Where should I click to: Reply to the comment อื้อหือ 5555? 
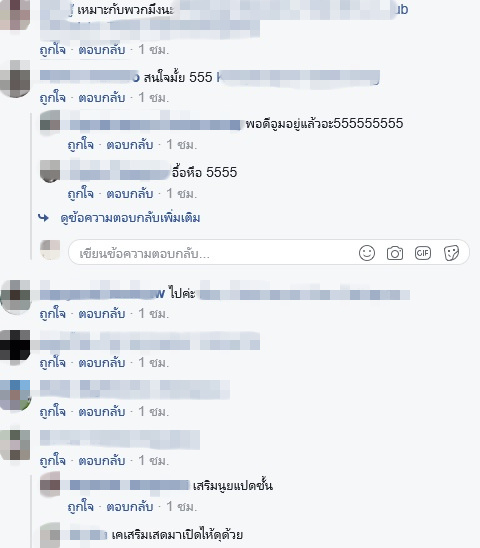(x=130, y=193)
